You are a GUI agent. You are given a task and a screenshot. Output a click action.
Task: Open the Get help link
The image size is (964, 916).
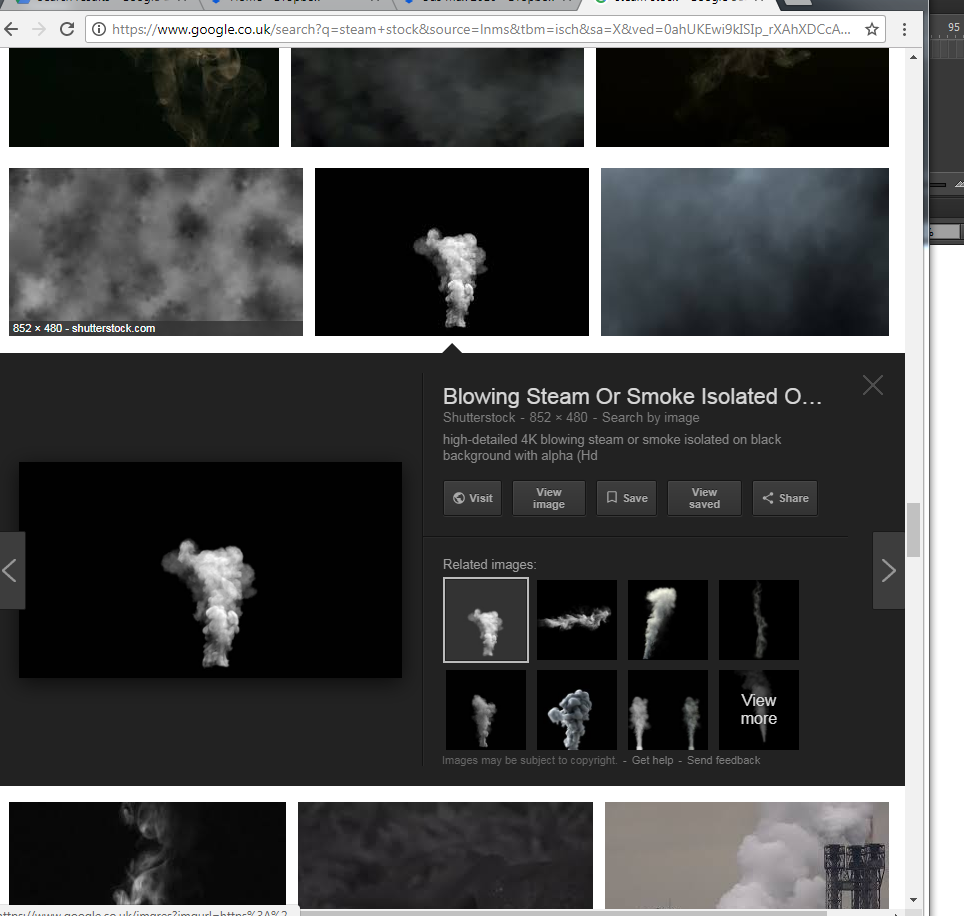tap(652, 761)
